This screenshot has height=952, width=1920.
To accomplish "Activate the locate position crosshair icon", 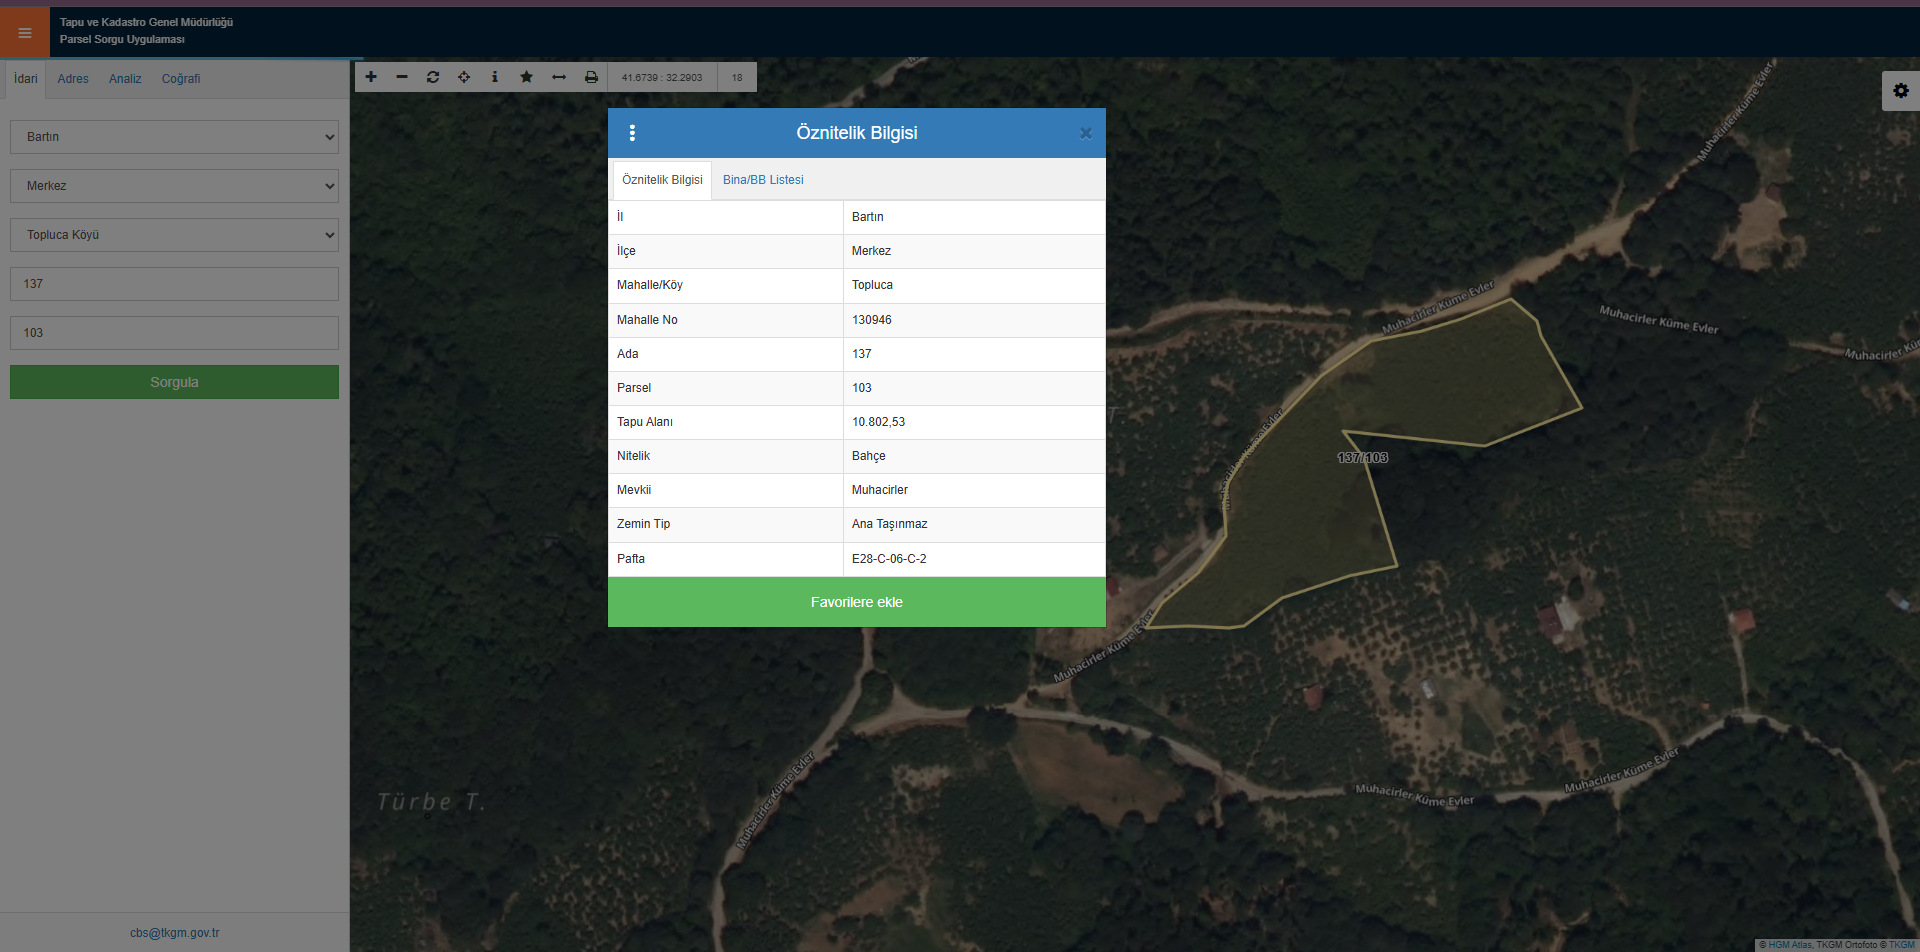I will [x=464, y=77].
